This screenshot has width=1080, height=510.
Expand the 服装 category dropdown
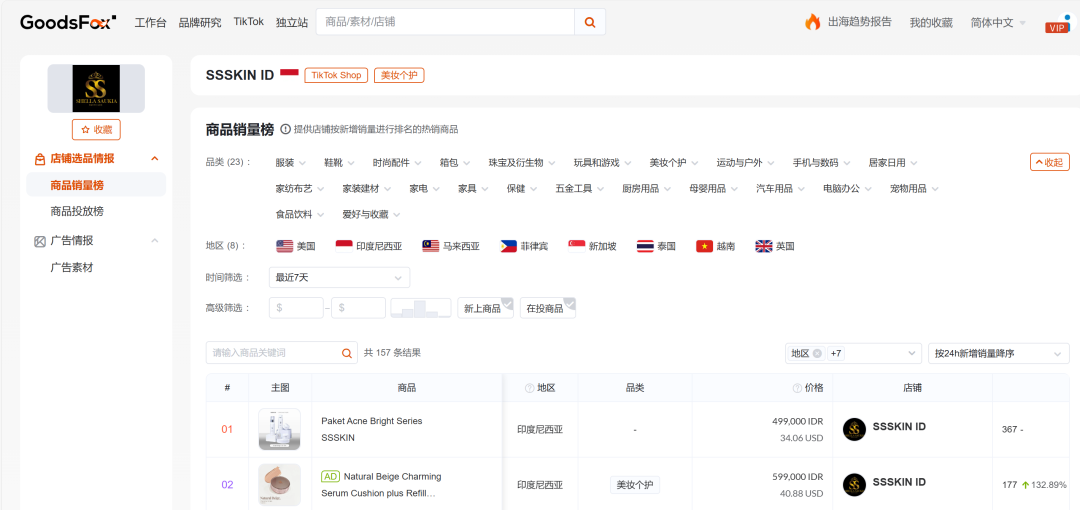[x=290, y=163]
